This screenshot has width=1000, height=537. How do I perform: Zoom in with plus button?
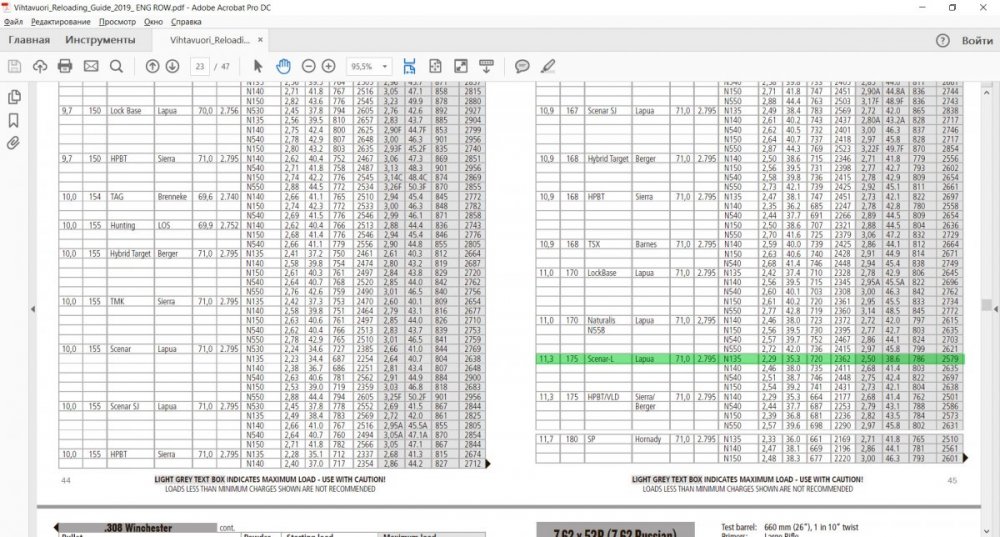[x=329, y=66]
